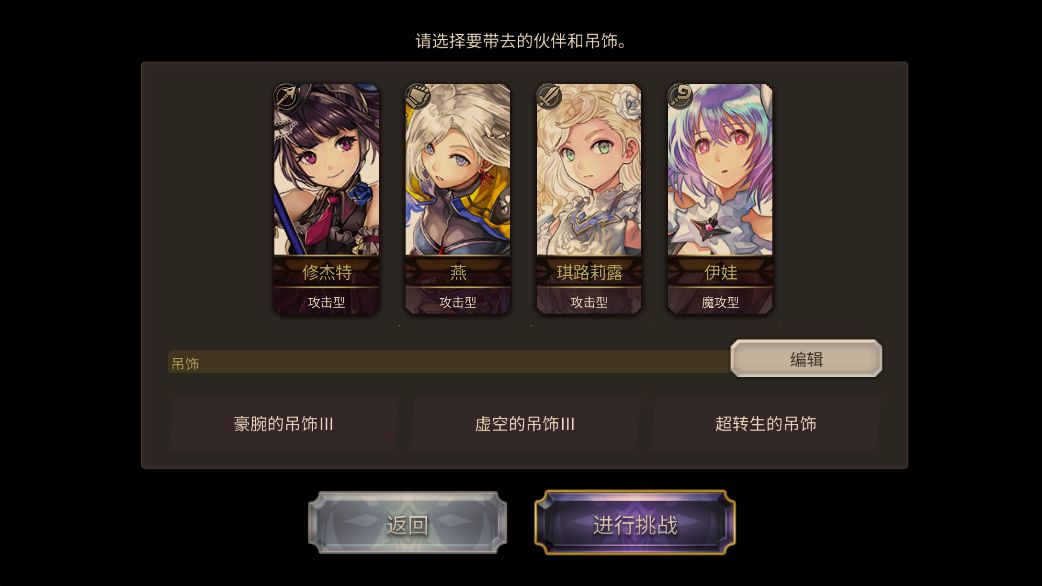Select the 燕 character portrait

point(458,169)
